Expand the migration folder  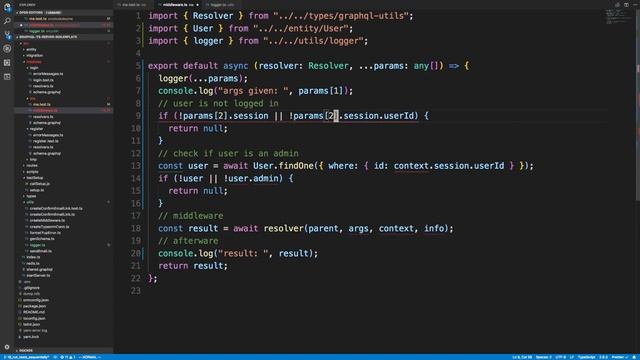coord(34,56)
